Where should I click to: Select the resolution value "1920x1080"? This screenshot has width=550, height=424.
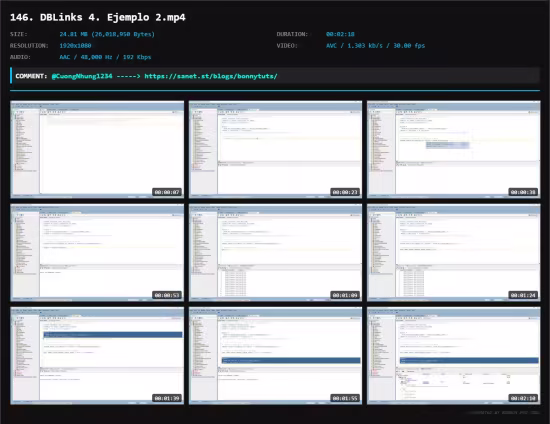(75, 46)
